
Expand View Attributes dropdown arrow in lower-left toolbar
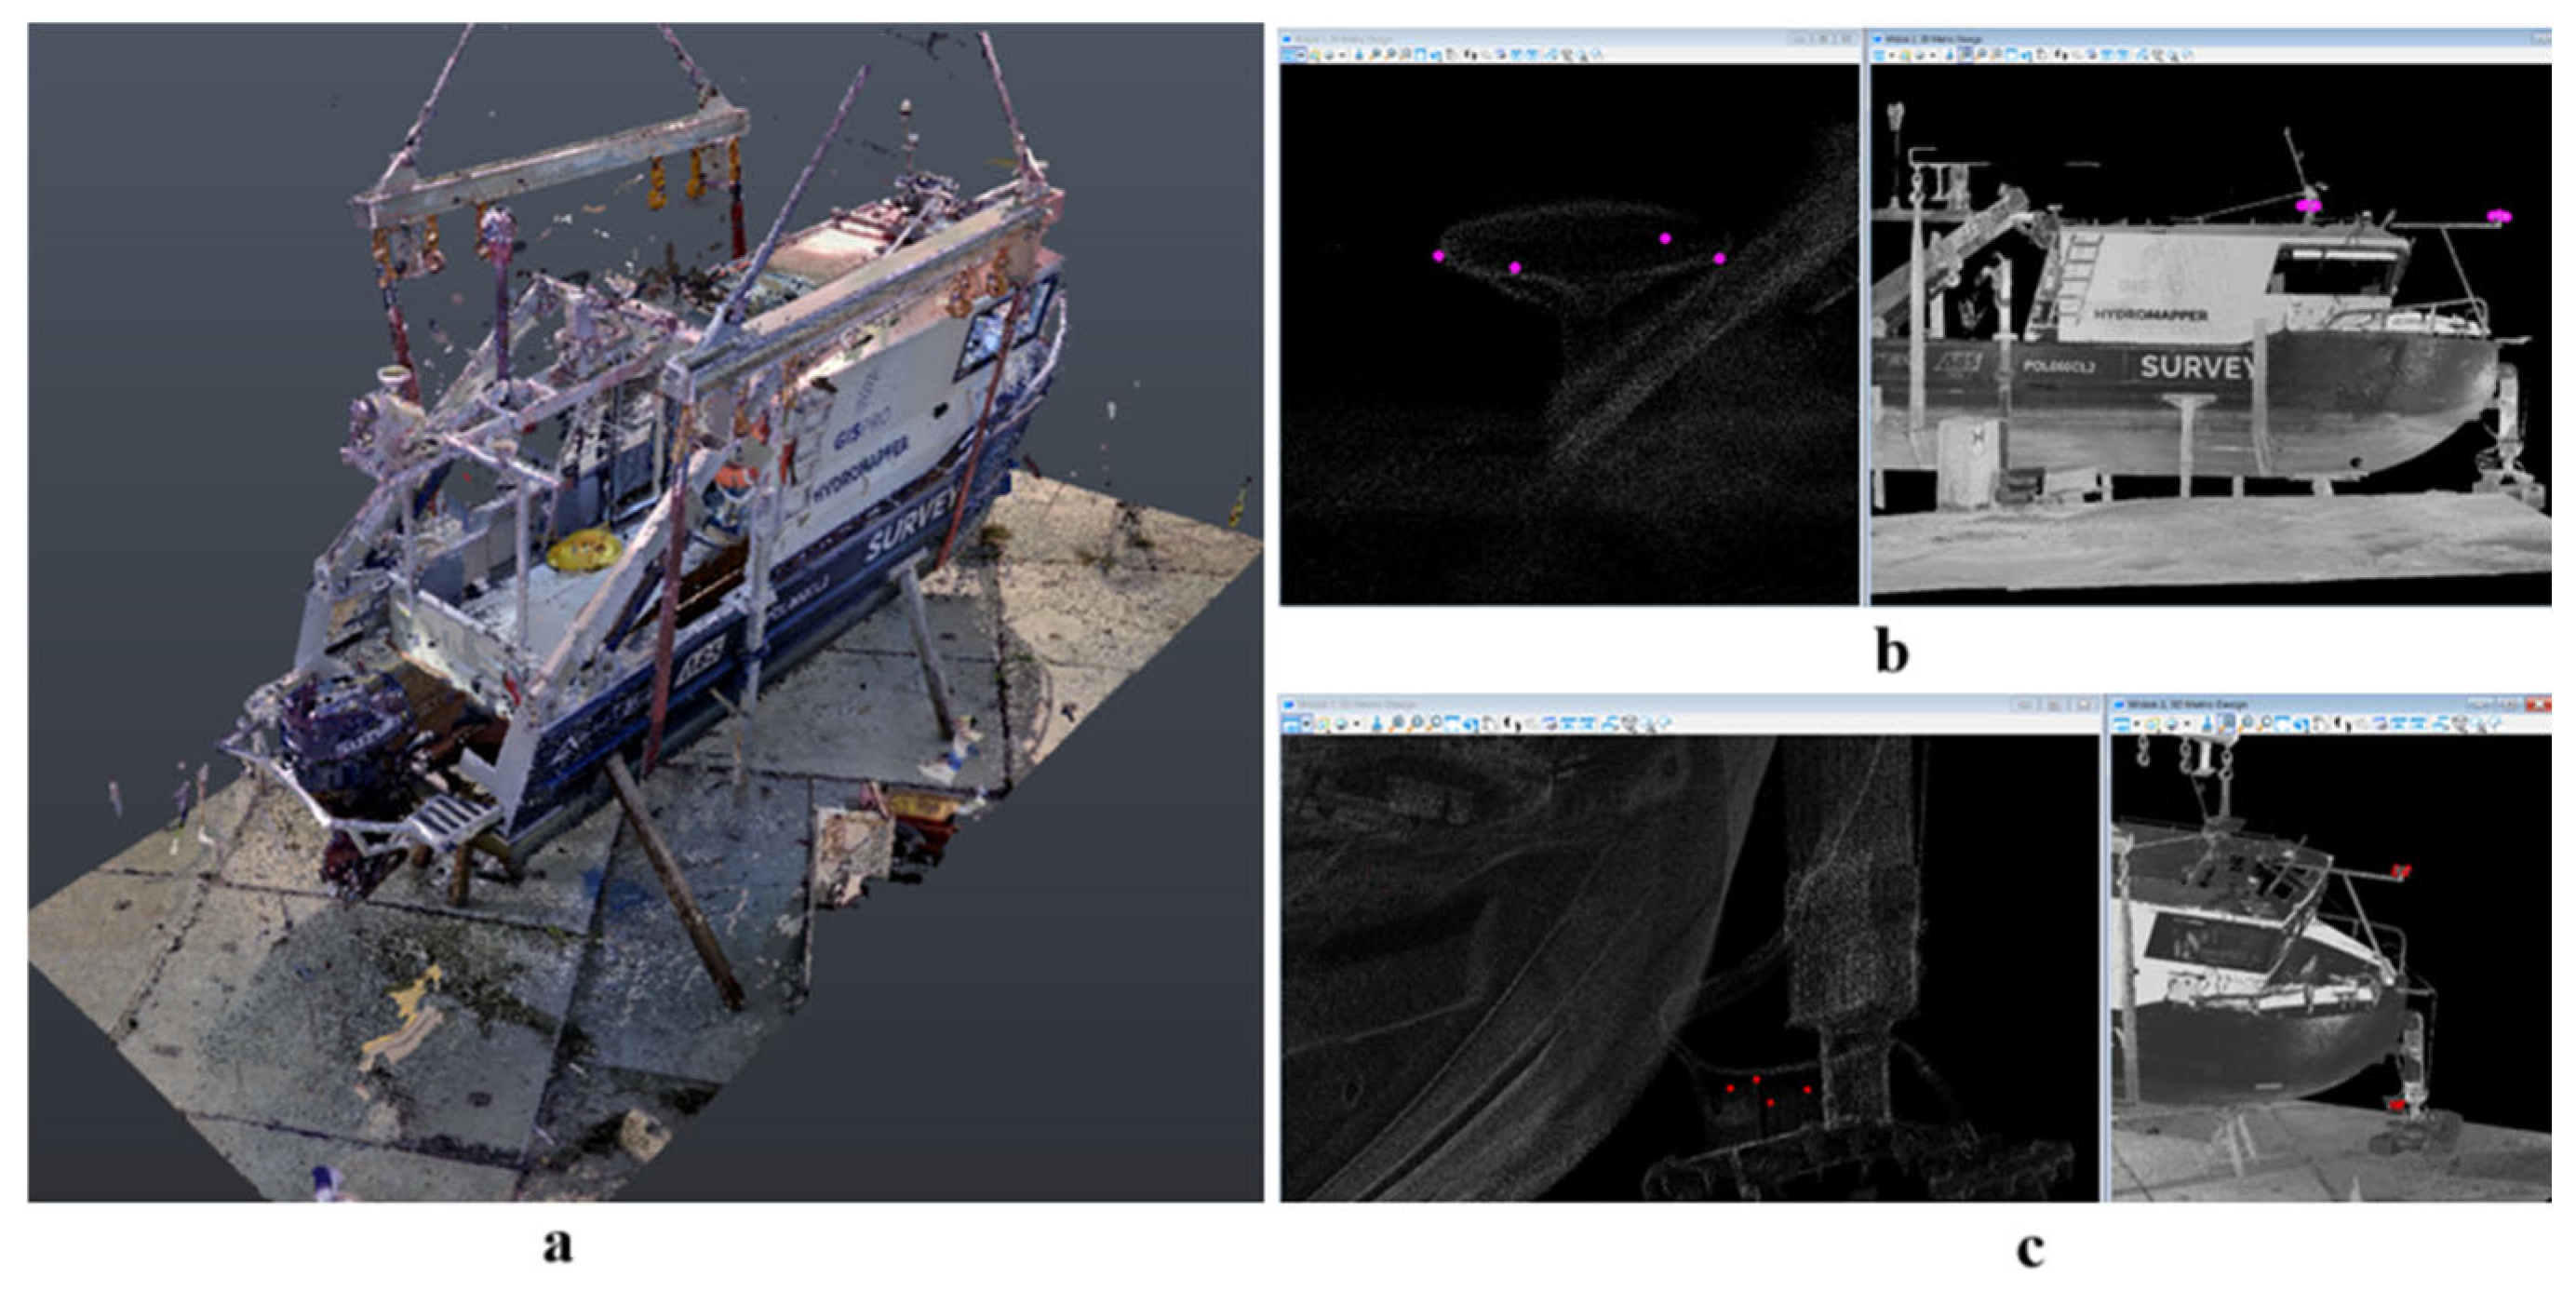1306,723
